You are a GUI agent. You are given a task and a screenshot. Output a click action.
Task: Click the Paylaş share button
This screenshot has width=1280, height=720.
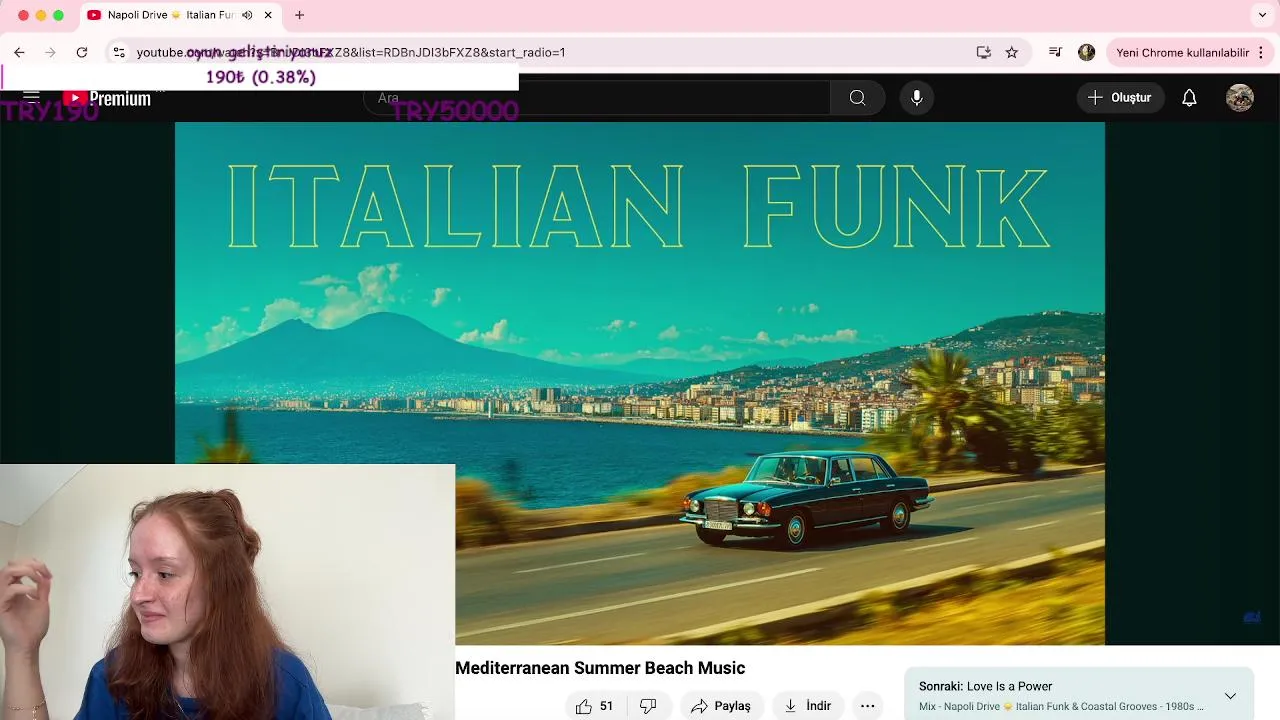coord(721,706)
